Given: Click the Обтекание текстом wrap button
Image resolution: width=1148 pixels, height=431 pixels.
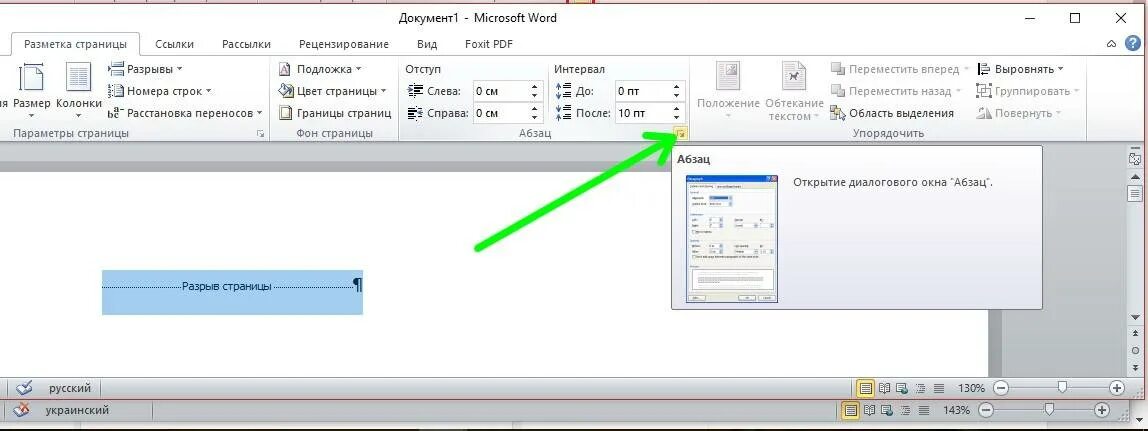Looking at the screenshot, I should 794,91.
